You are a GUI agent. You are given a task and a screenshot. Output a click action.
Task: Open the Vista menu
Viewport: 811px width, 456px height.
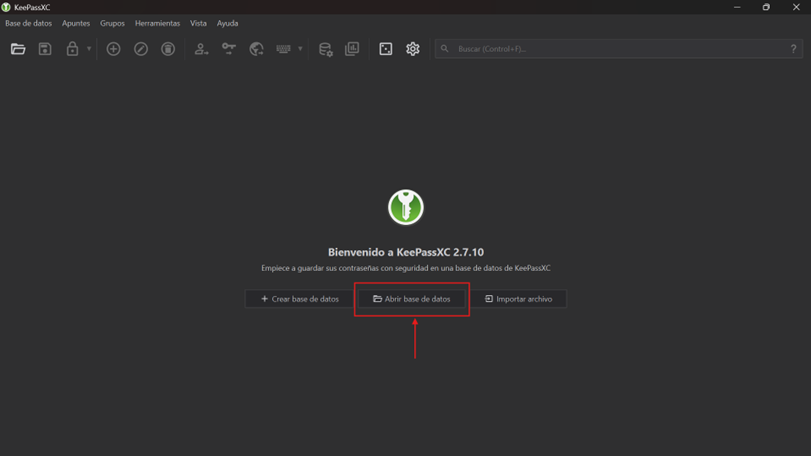[198, 23]
